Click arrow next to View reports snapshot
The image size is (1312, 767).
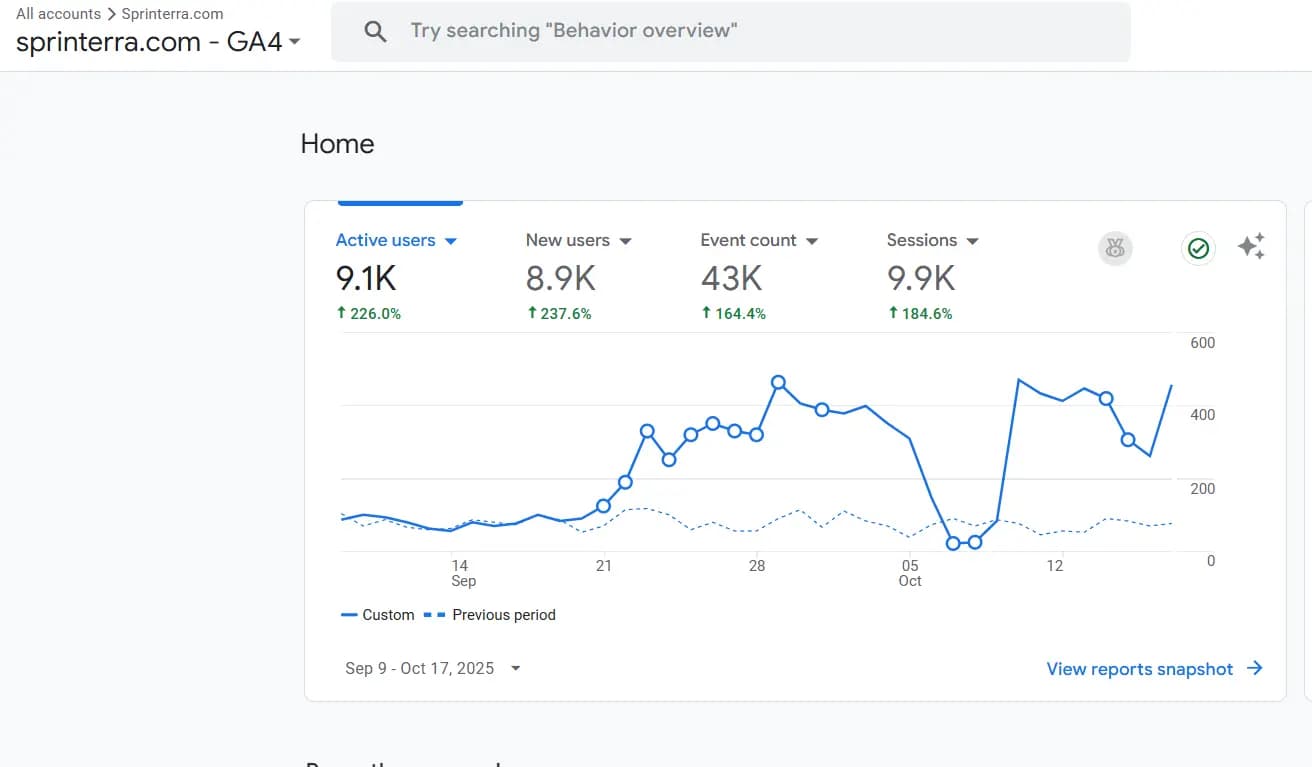1255,669
